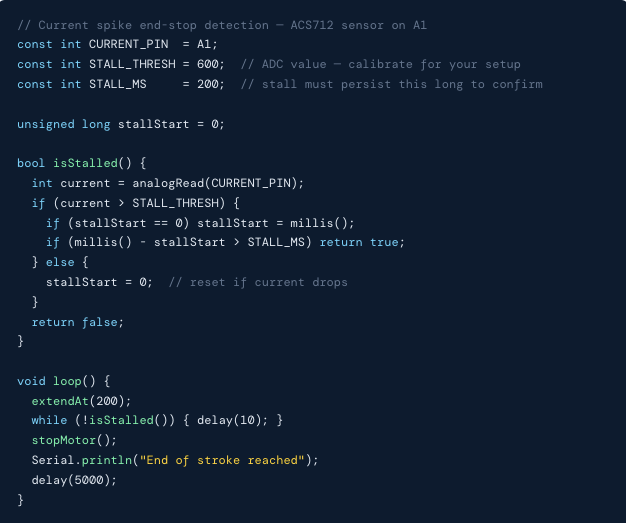Click the while keyword in loop

48,420
